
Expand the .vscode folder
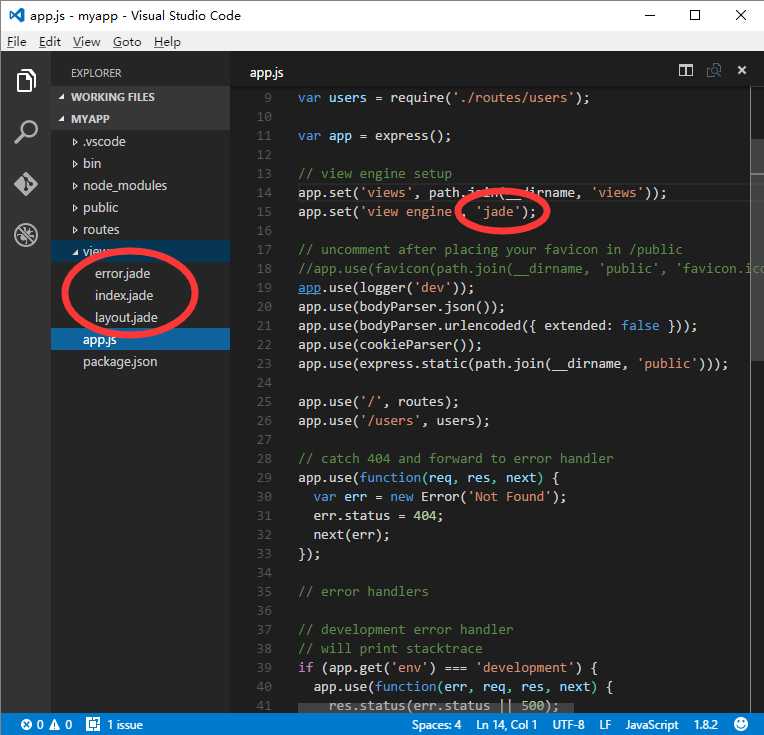(x=75, y=142)
